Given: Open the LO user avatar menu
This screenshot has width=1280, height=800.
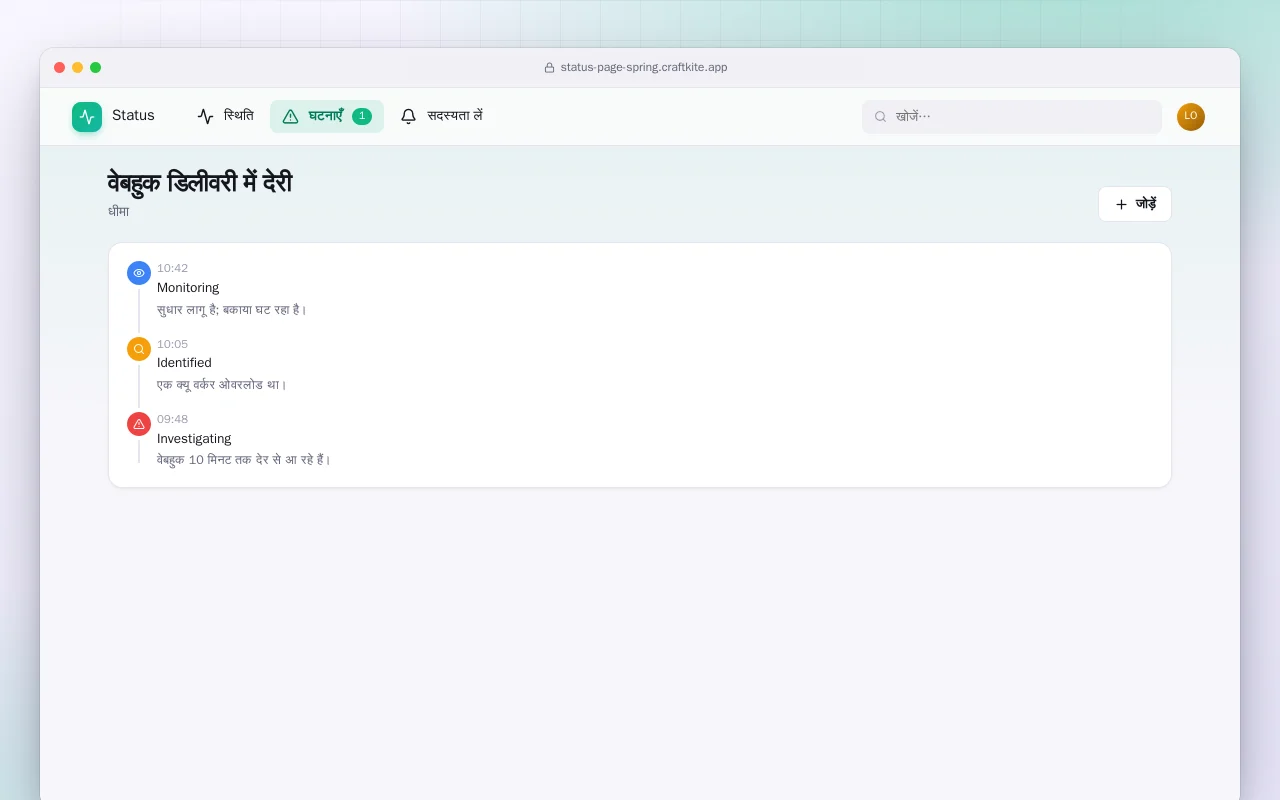Looking at the screenshot, I should click(1191, 117).
